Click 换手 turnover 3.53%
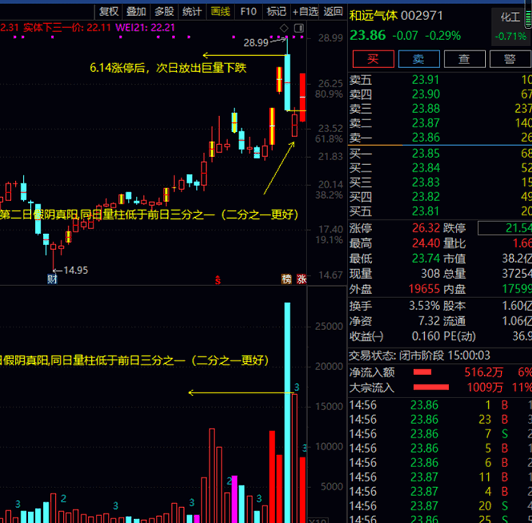 [424, 306]
